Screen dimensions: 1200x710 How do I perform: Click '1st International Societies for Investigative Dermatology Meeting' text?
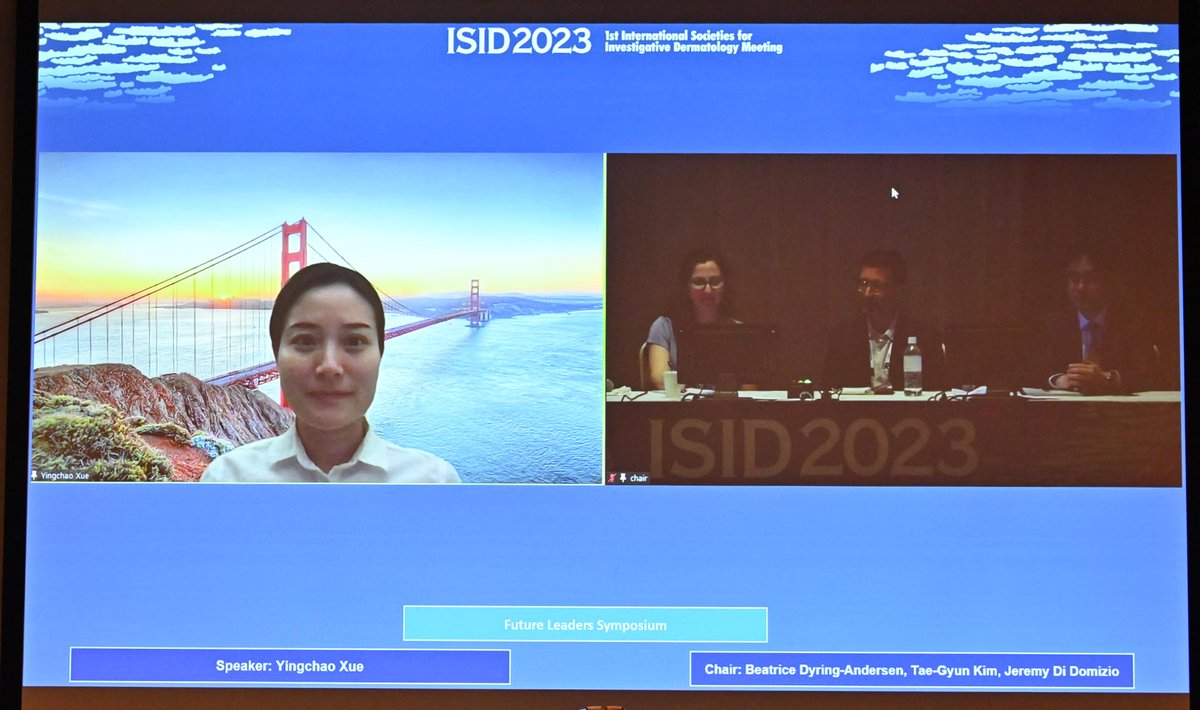point(693,41)
